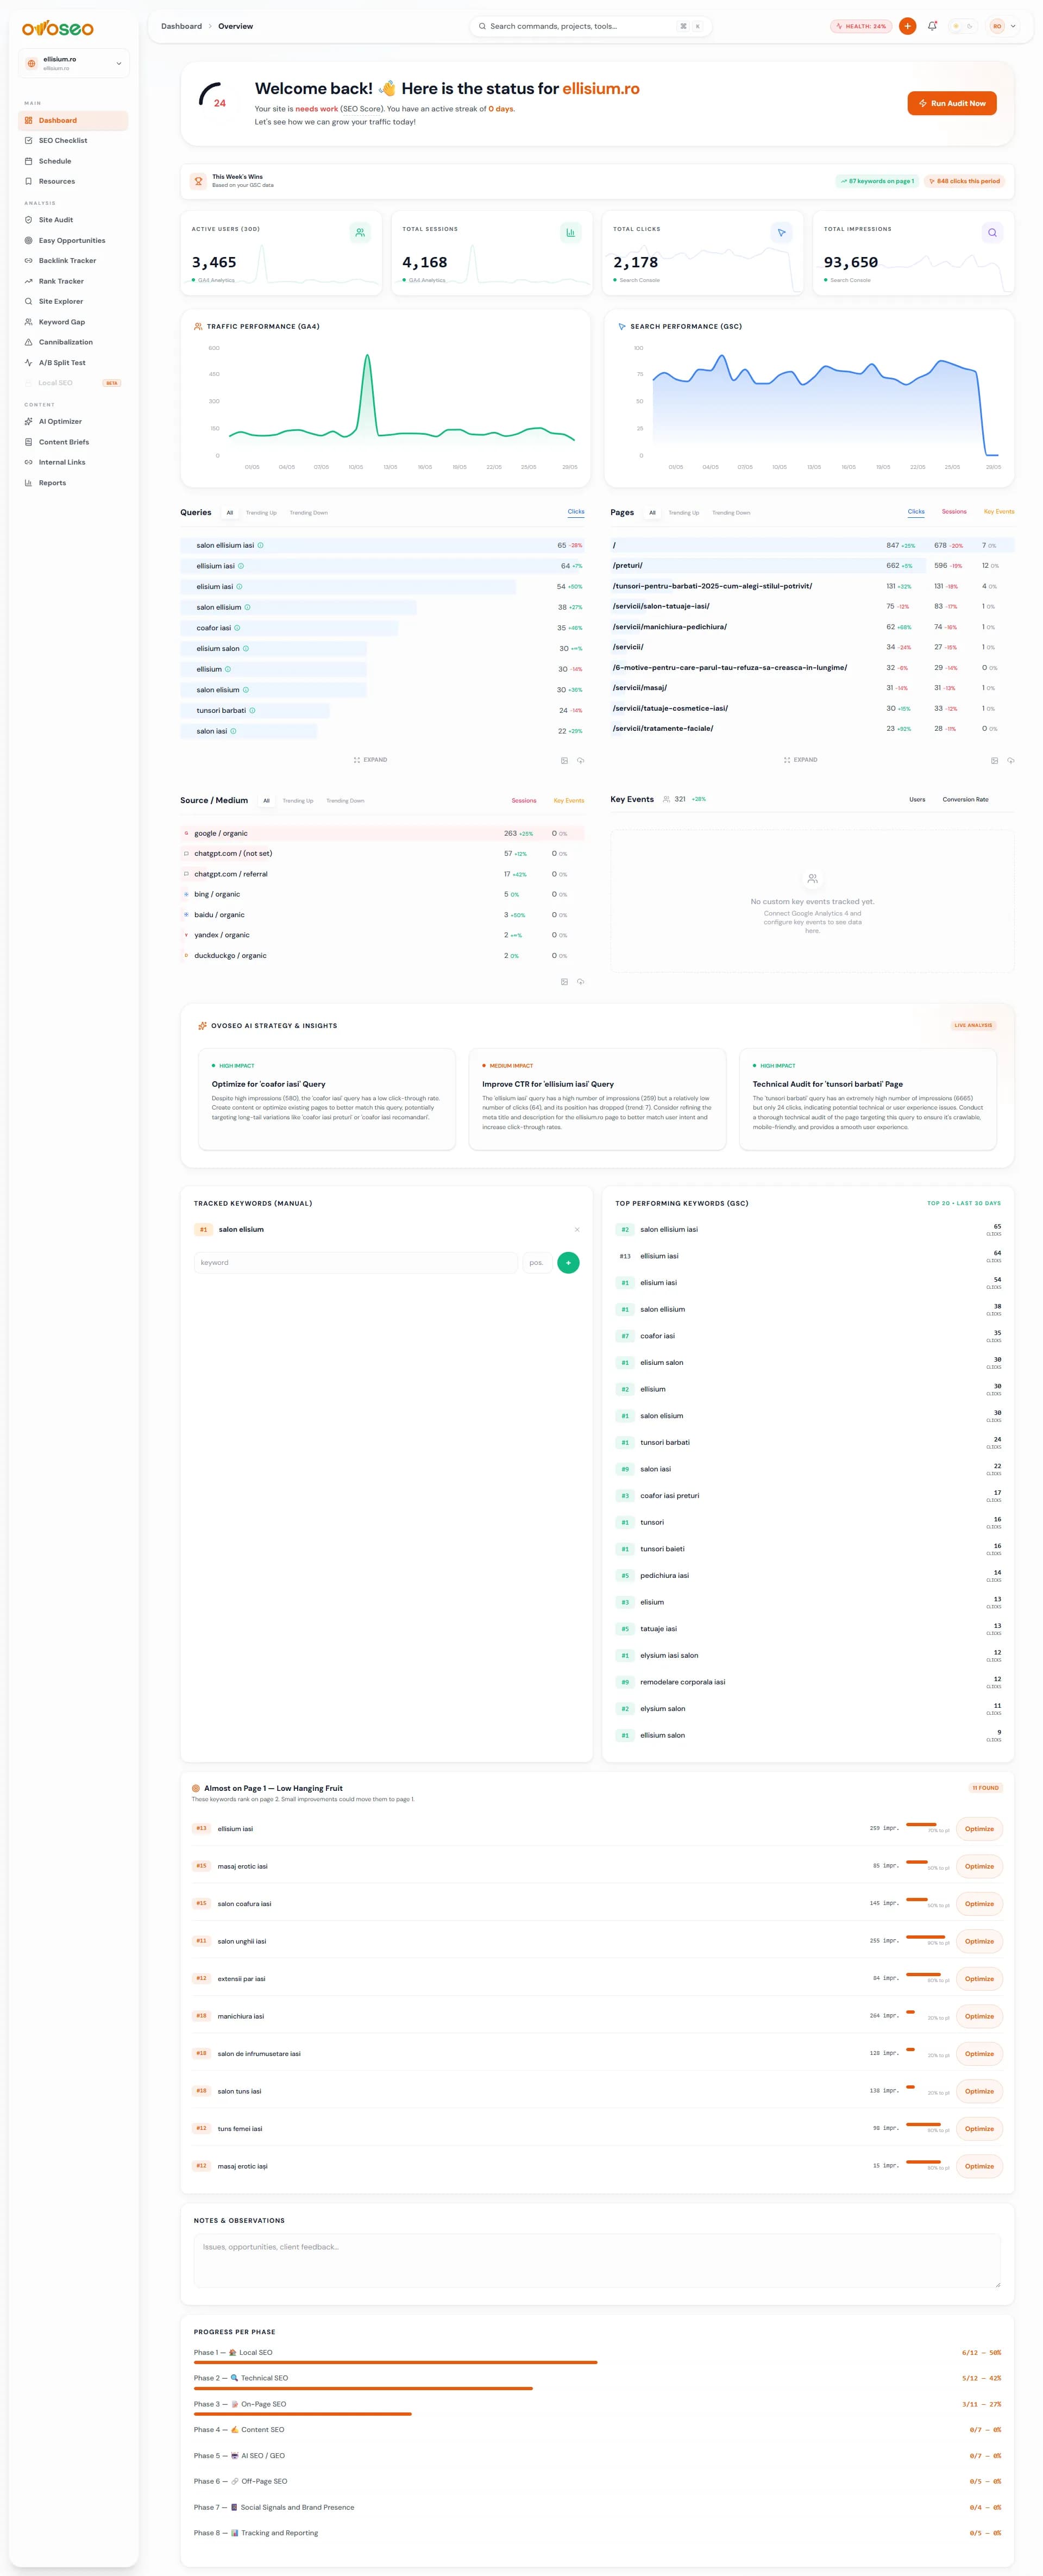Expand the Queries table
Viewport: 1043px width, 2576px height.
(x=370, y=760)
